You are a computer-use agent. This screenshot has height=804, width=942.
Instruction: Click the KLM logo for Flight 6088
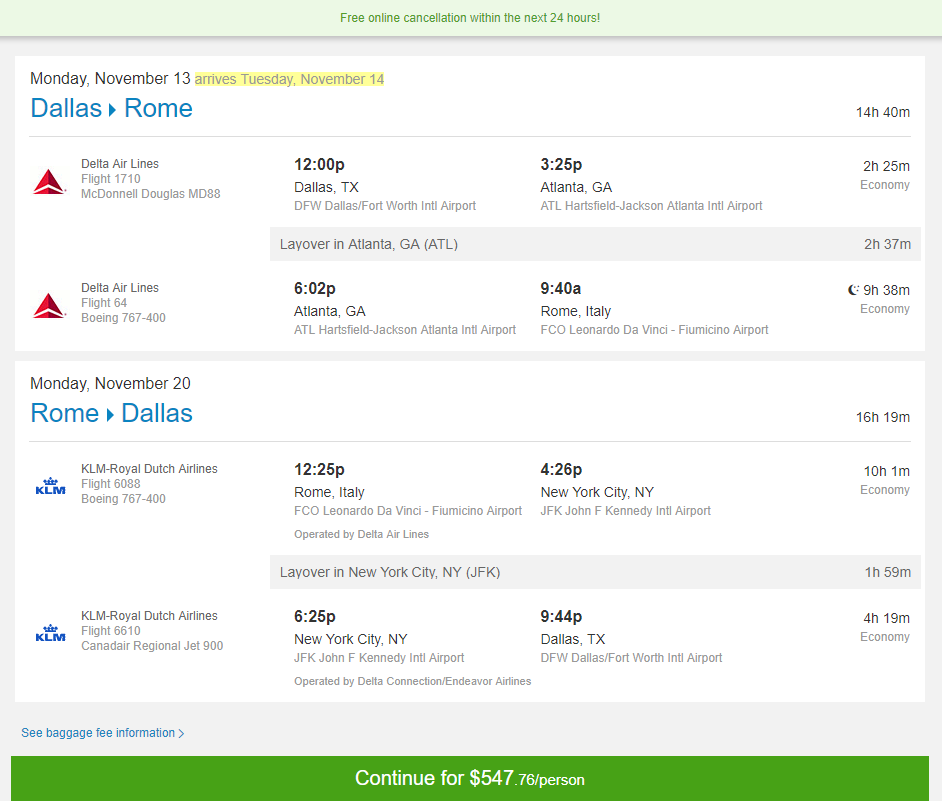50,486
